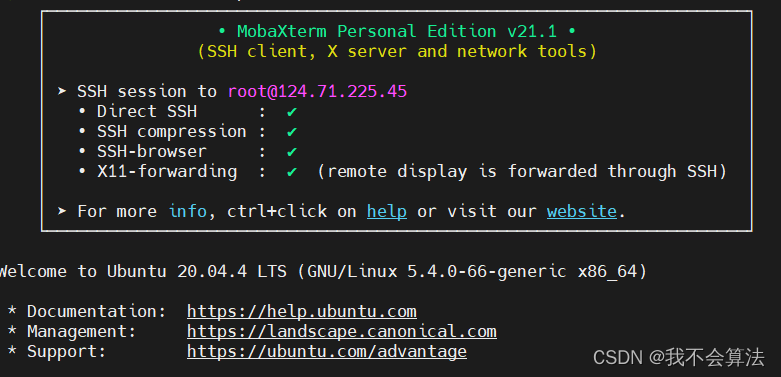
Task: Click the green checkmark for Direct SSH
Action: [x=292, y=112]
